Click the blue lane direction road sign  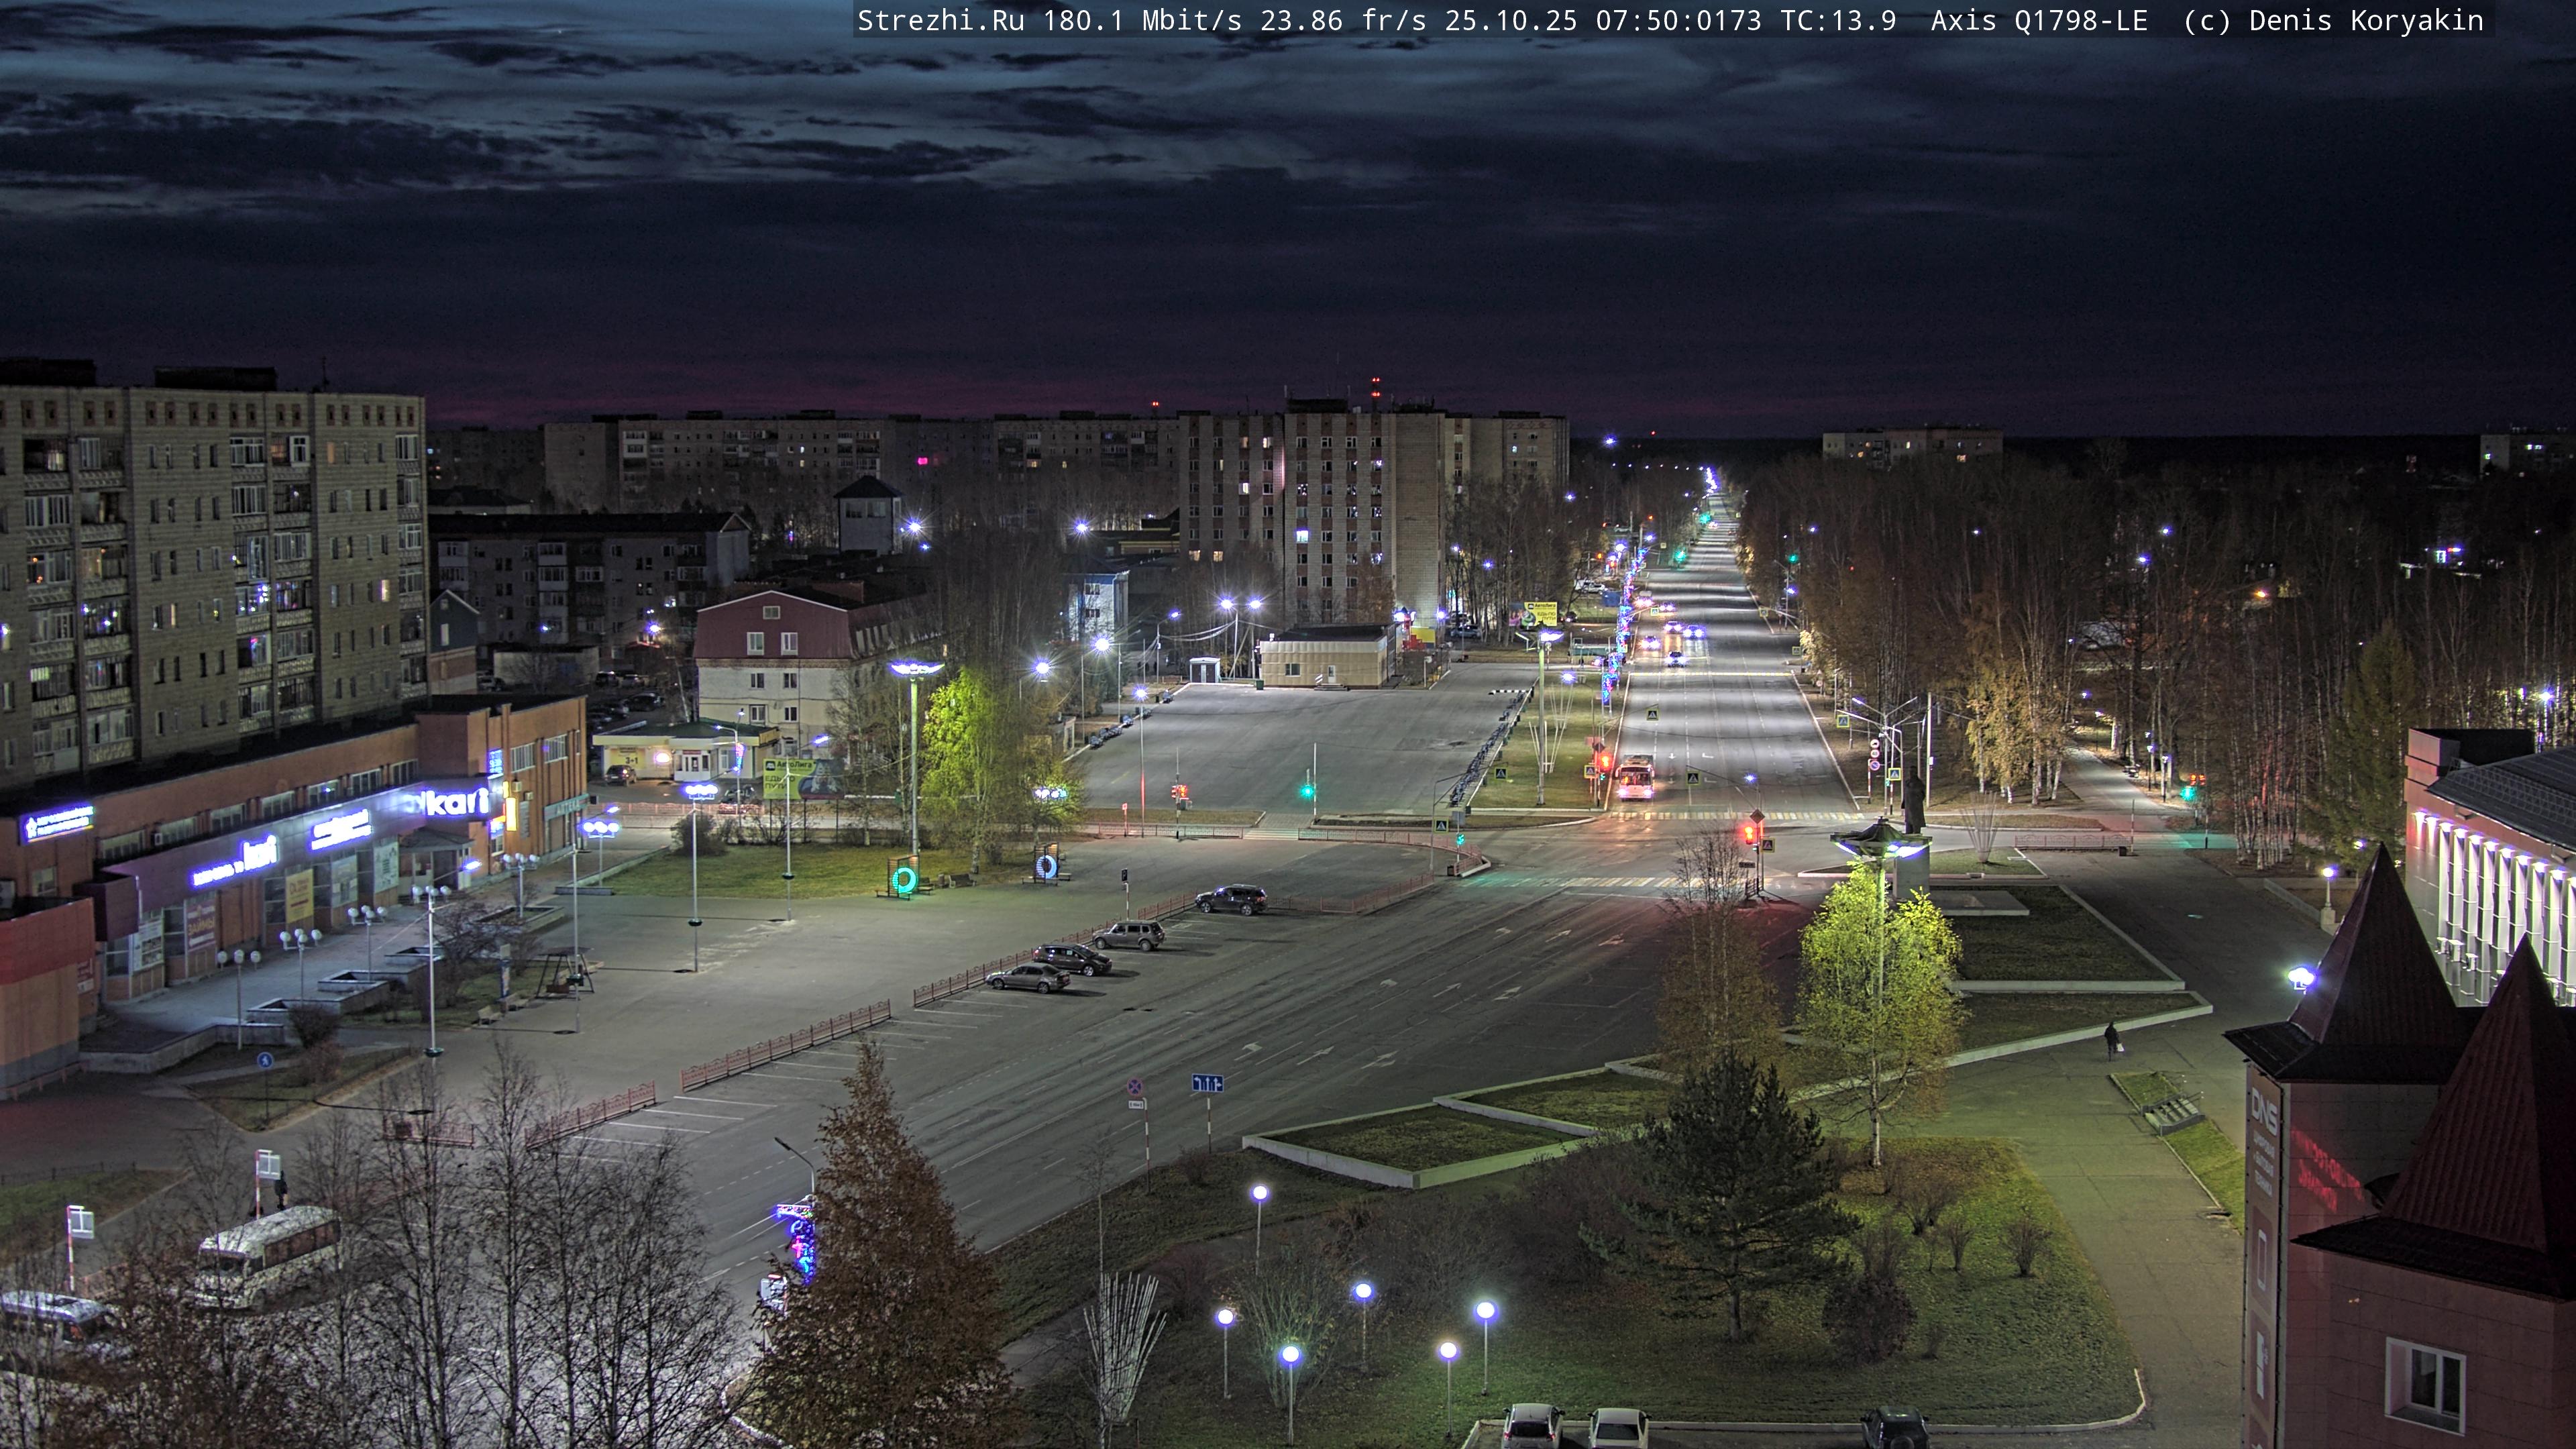click(1207, 1083)
